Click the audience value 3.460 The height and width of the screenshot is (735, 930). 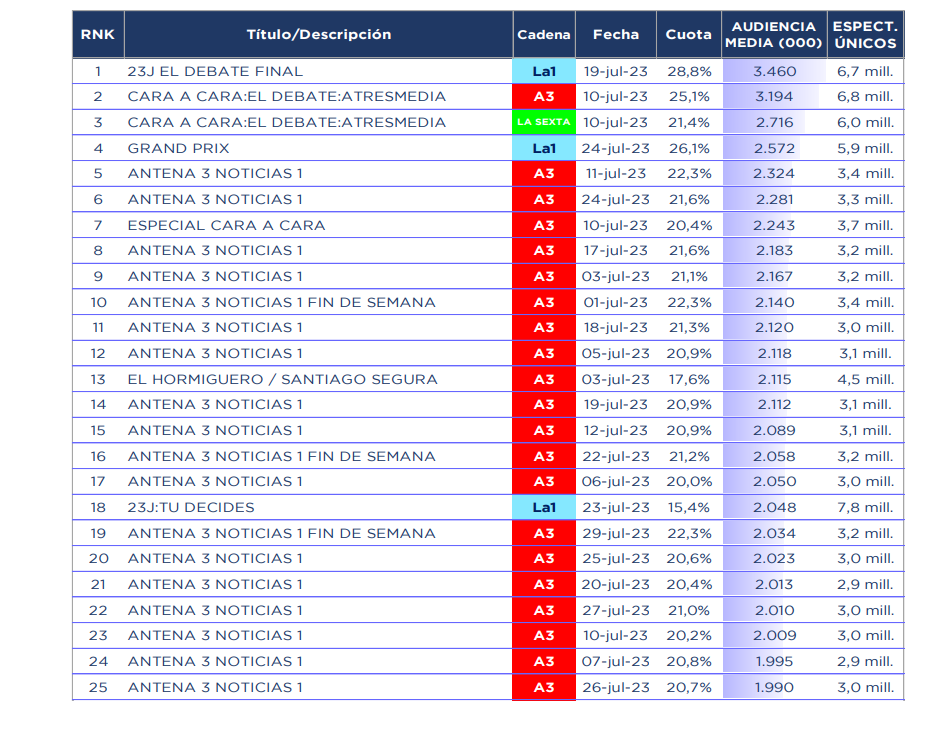[775, 72]
